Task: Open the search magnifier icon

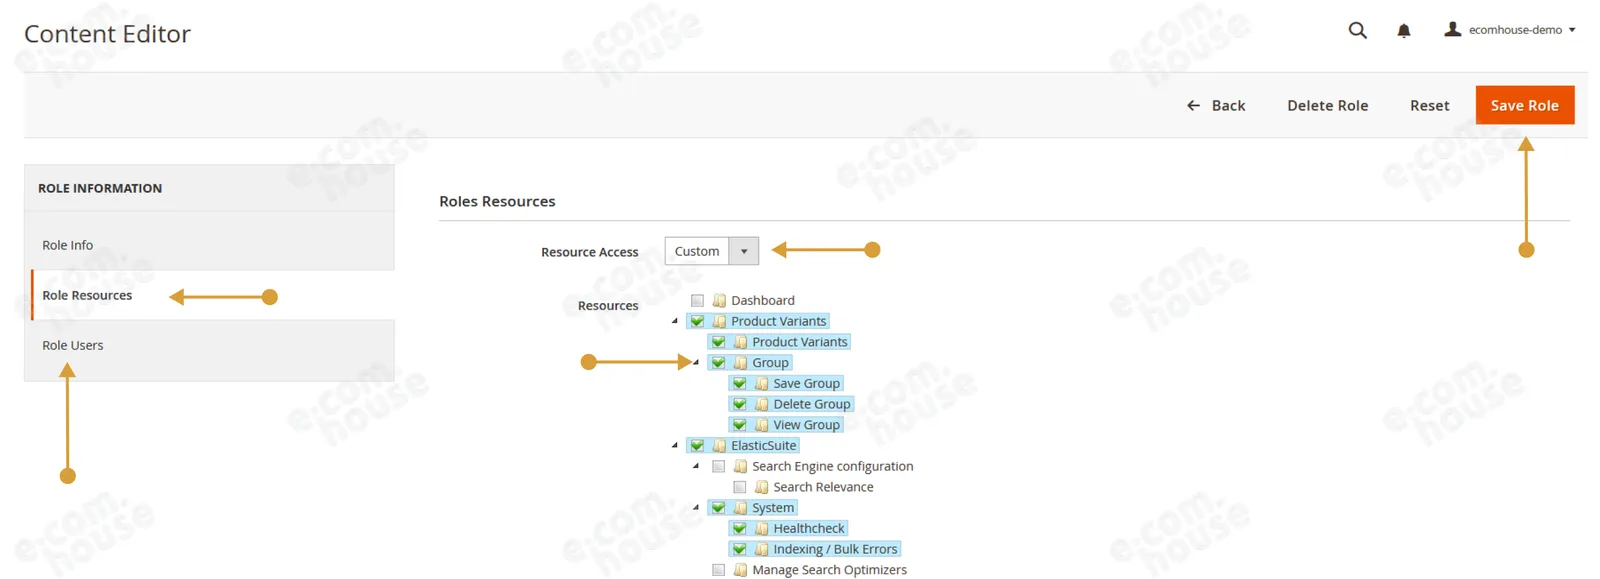Action: click(x=1357, y=30)
